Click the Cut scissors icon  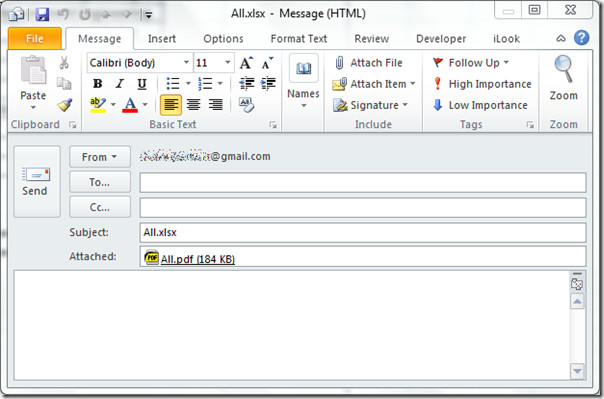coord(64,62)
